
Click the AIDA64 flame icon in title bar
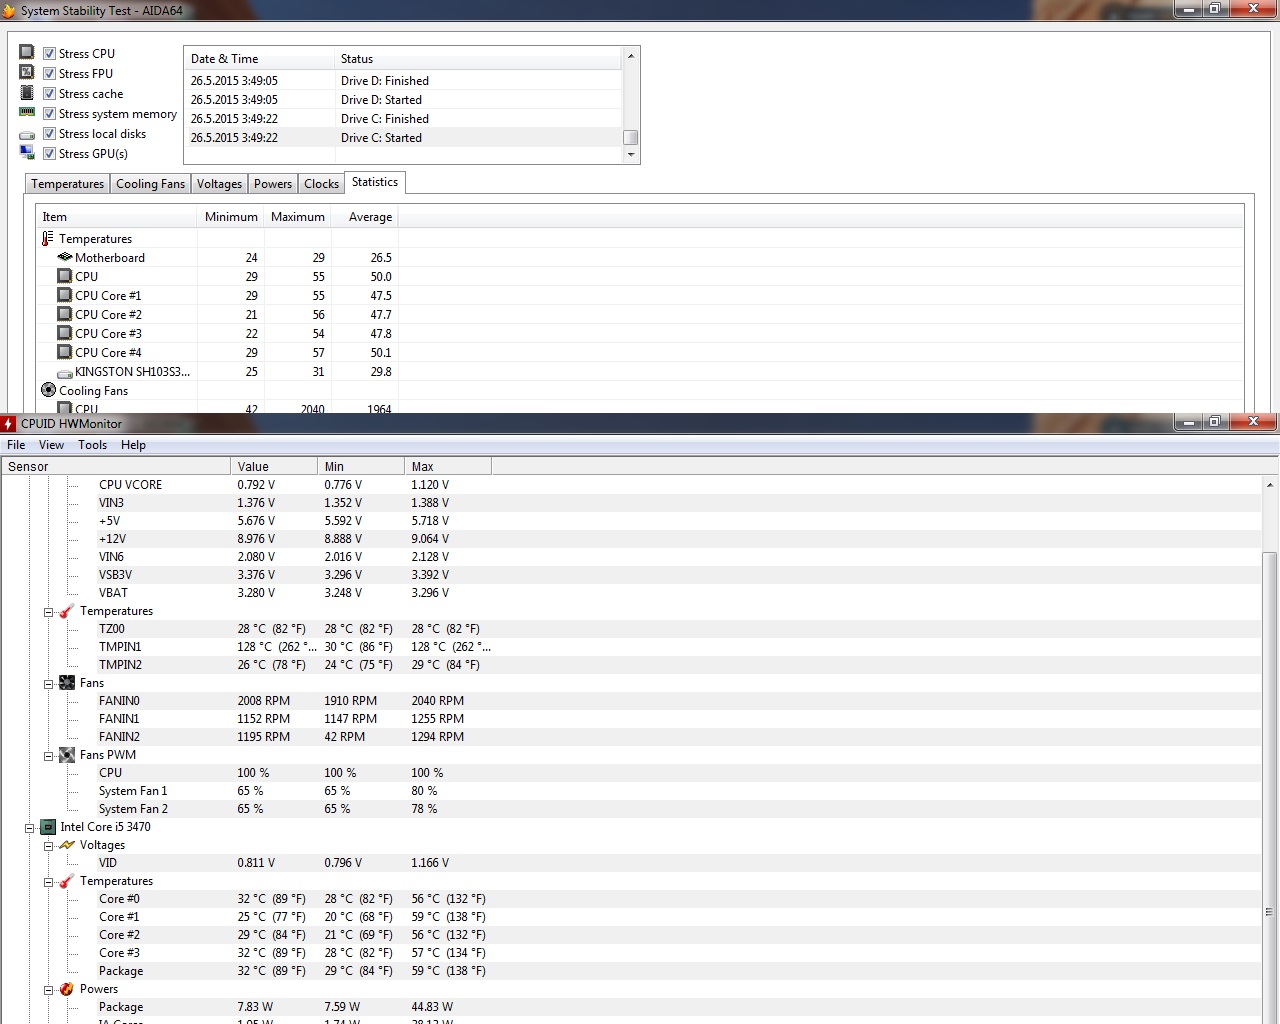point(9,10)
